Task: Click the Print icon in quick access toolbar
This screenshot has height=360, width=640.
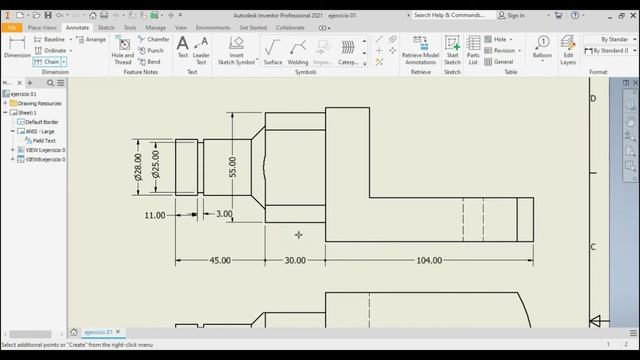Action: coord(104,15)
